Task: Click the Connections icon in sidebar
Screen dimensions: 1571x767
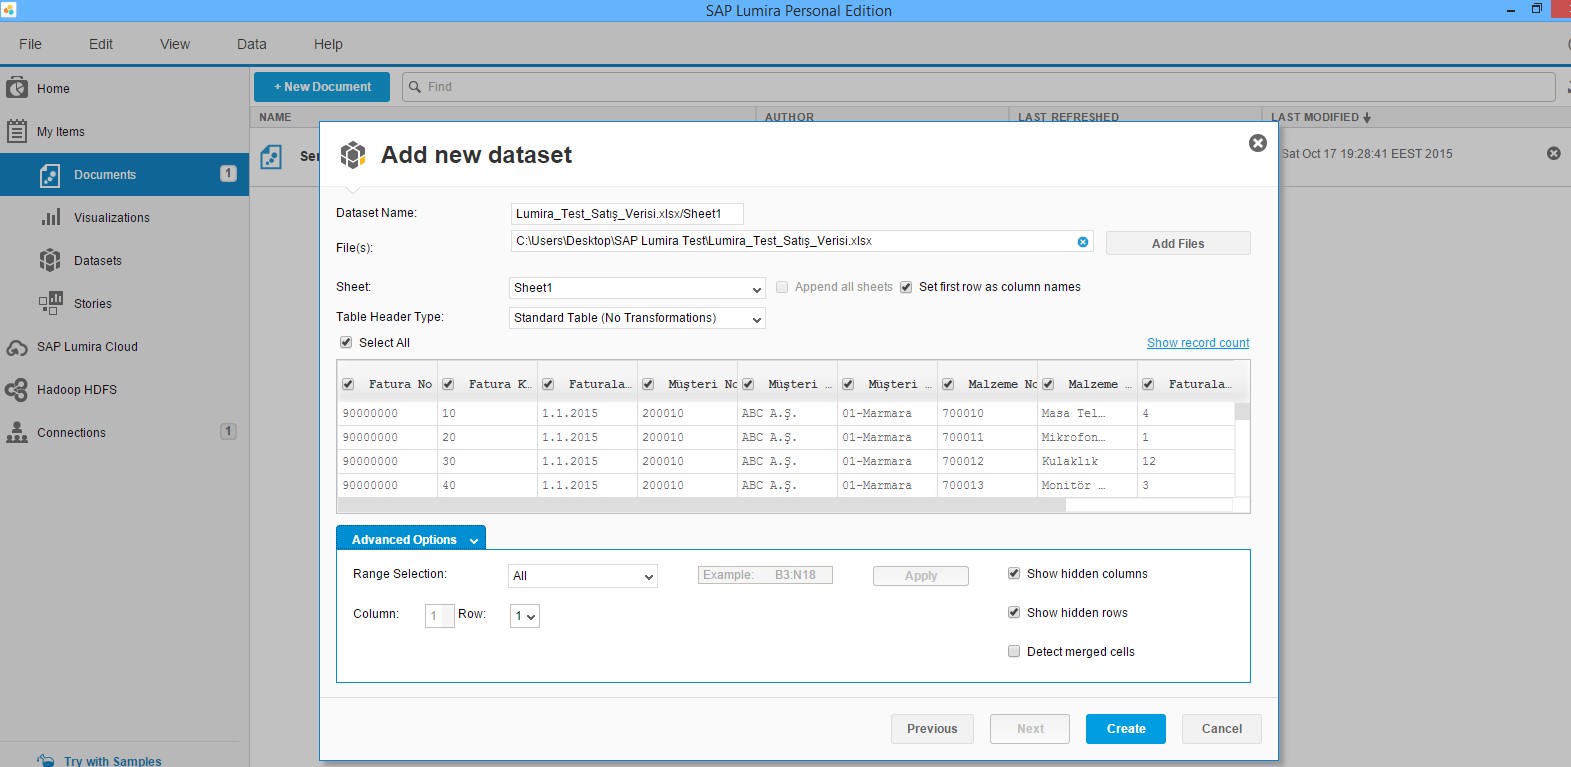Action: (17, 432)
